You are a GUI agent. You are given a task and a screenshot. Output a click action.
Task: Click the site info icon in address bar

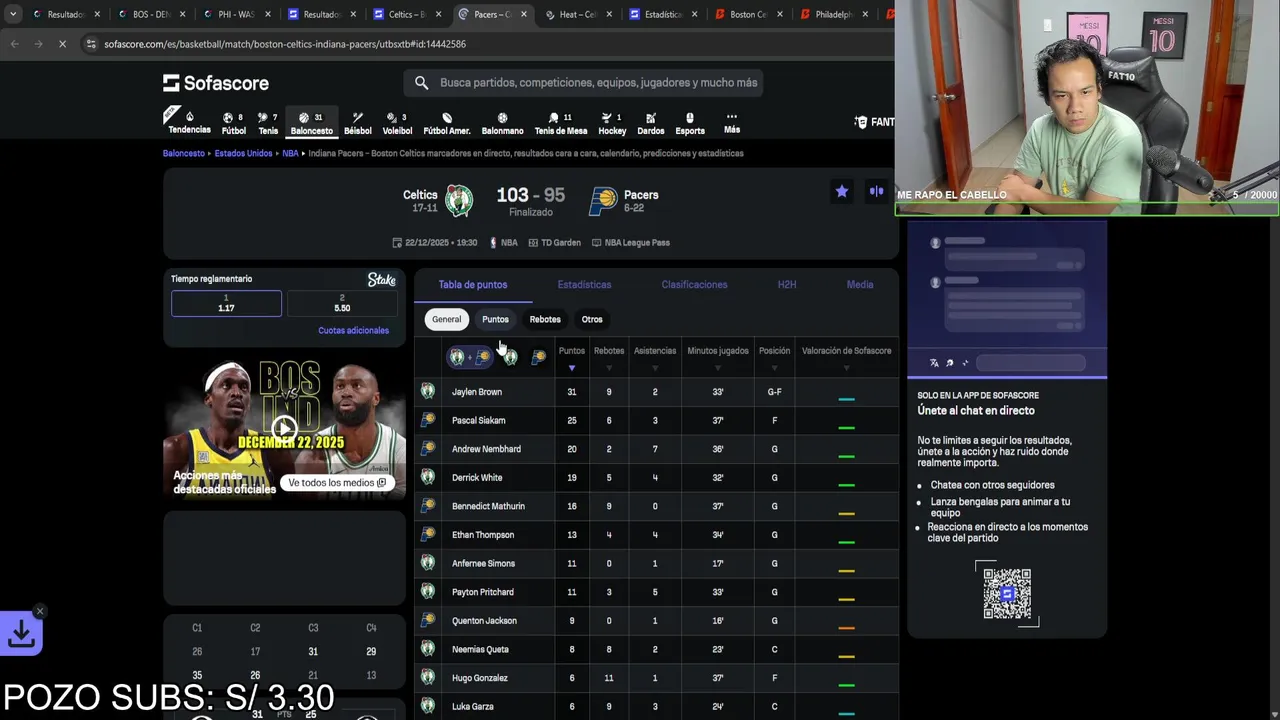coord(91,44)
